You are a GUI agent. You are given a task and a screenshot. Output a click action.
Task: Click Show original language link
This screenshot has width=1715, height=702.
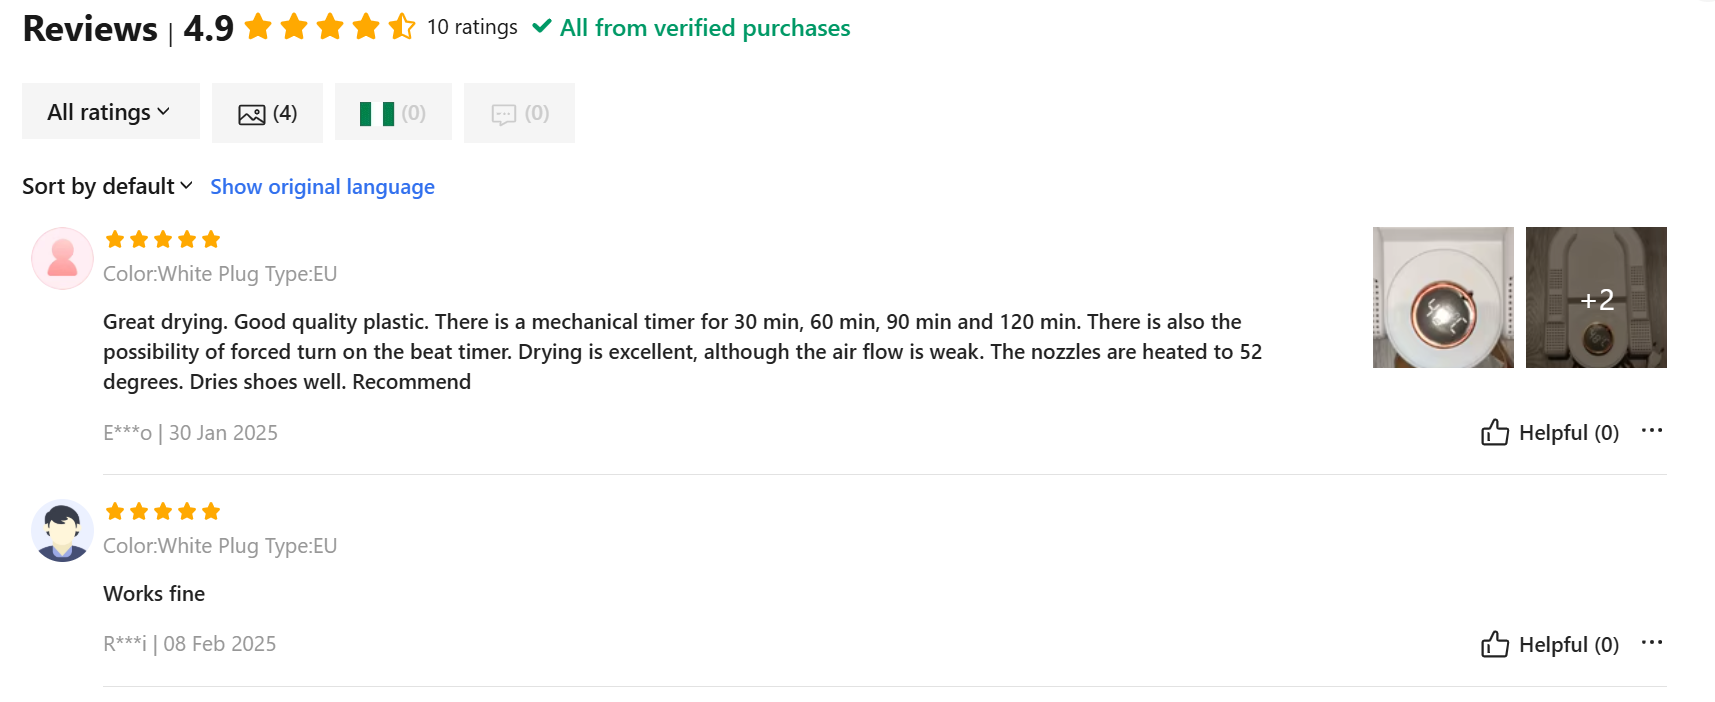point(322,187)
